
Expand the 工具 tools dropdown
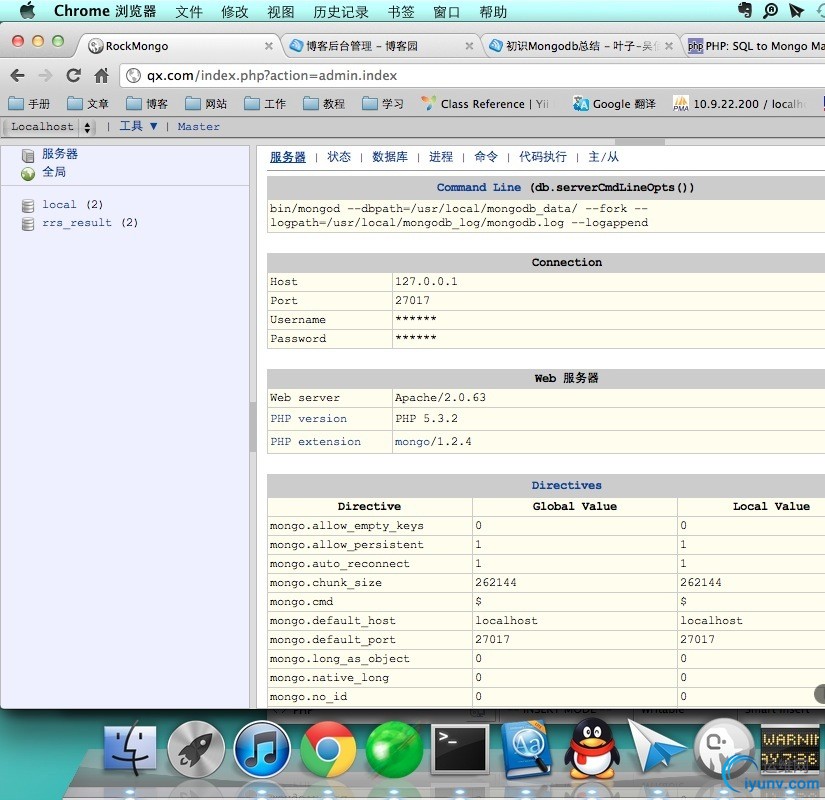click(138, 126)
